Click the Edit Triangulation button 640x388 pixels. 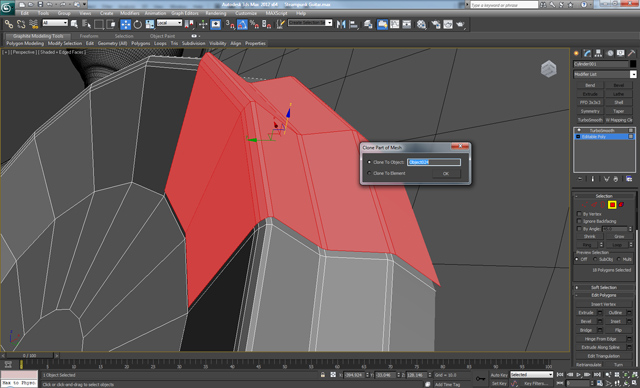[604, 356]
